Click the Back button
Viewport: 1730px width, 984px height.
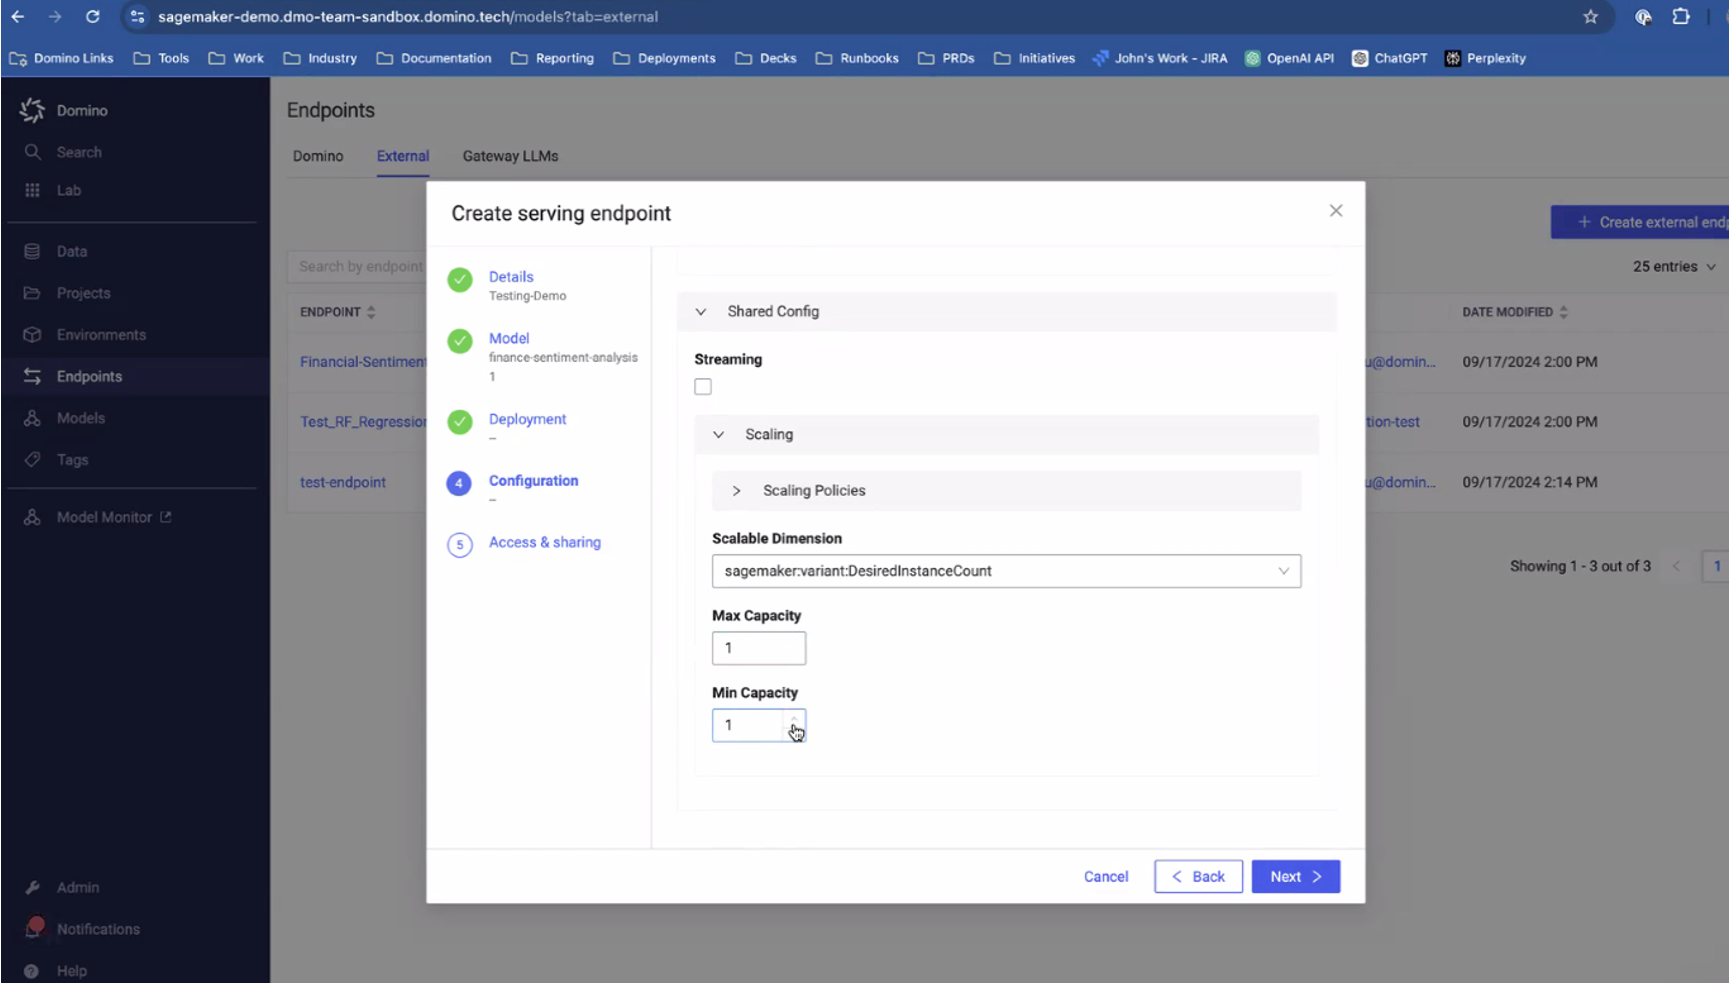[1198, 876]
